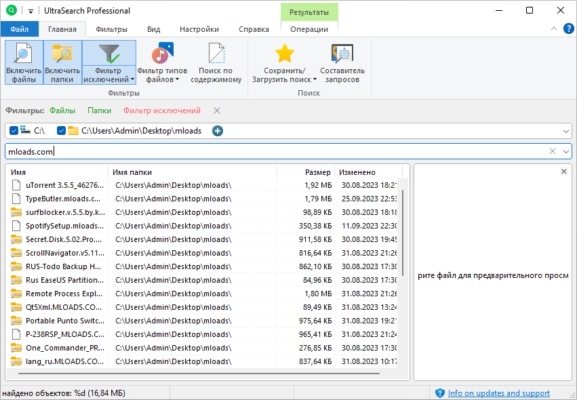Click the 276,85 КБ size cell
The height and width of the screenshot is (400, 577).
point(315,348)
